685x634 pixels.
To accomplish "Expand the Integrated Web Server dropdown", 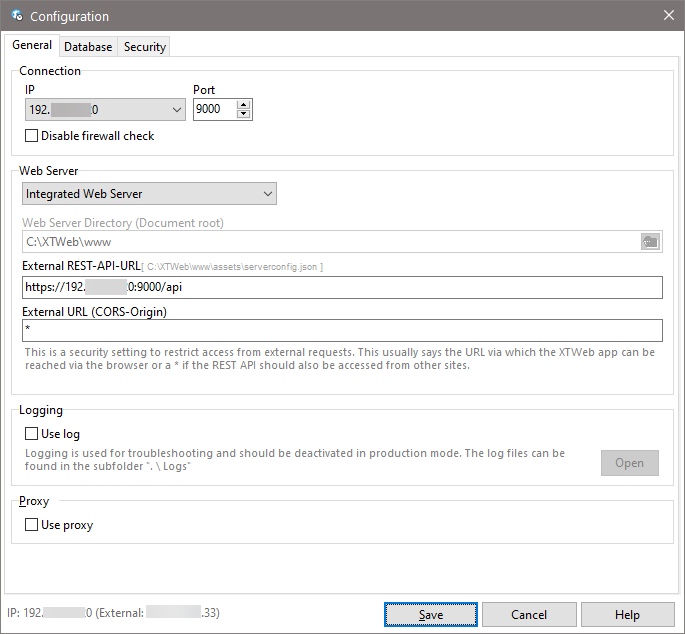I will click(266, 194).
